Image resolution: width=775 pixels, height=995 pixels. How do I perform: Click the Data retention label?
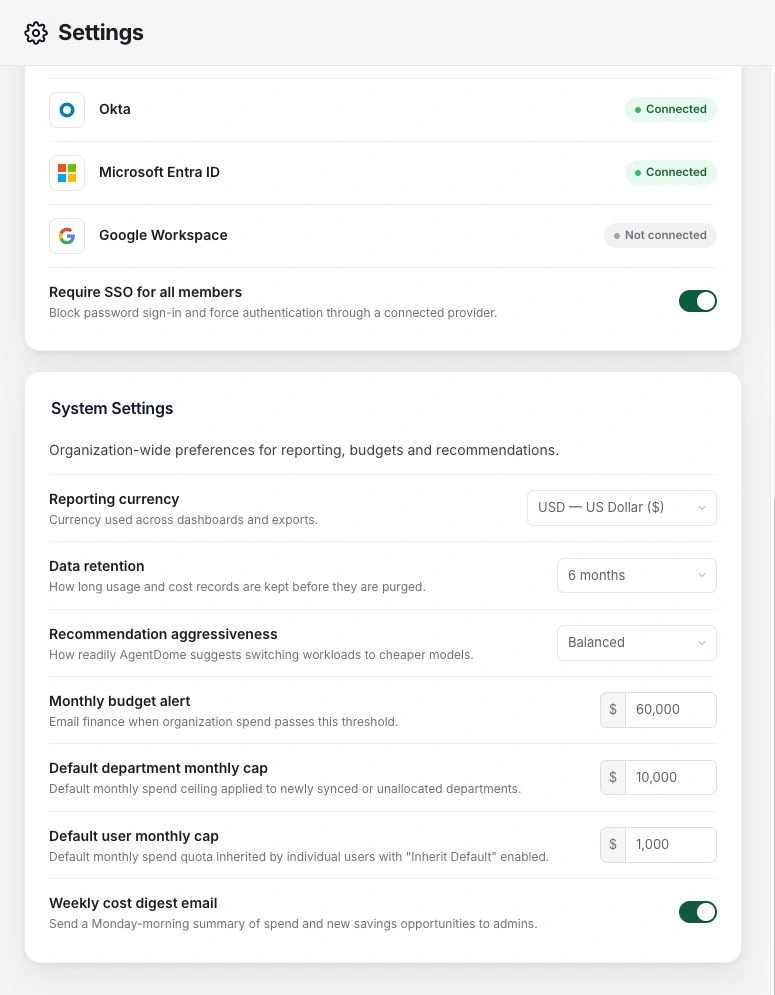96,566
